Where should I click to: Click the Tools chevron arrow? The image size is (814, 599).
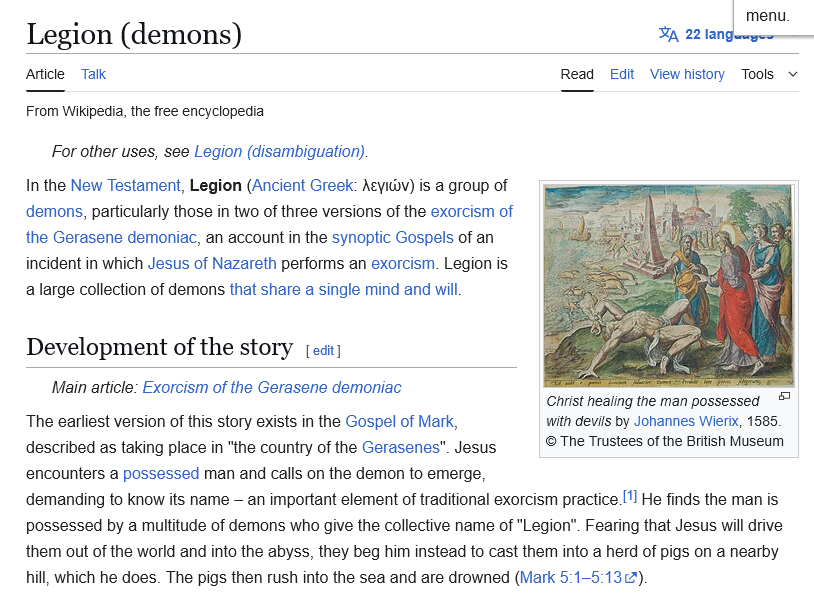793,74
